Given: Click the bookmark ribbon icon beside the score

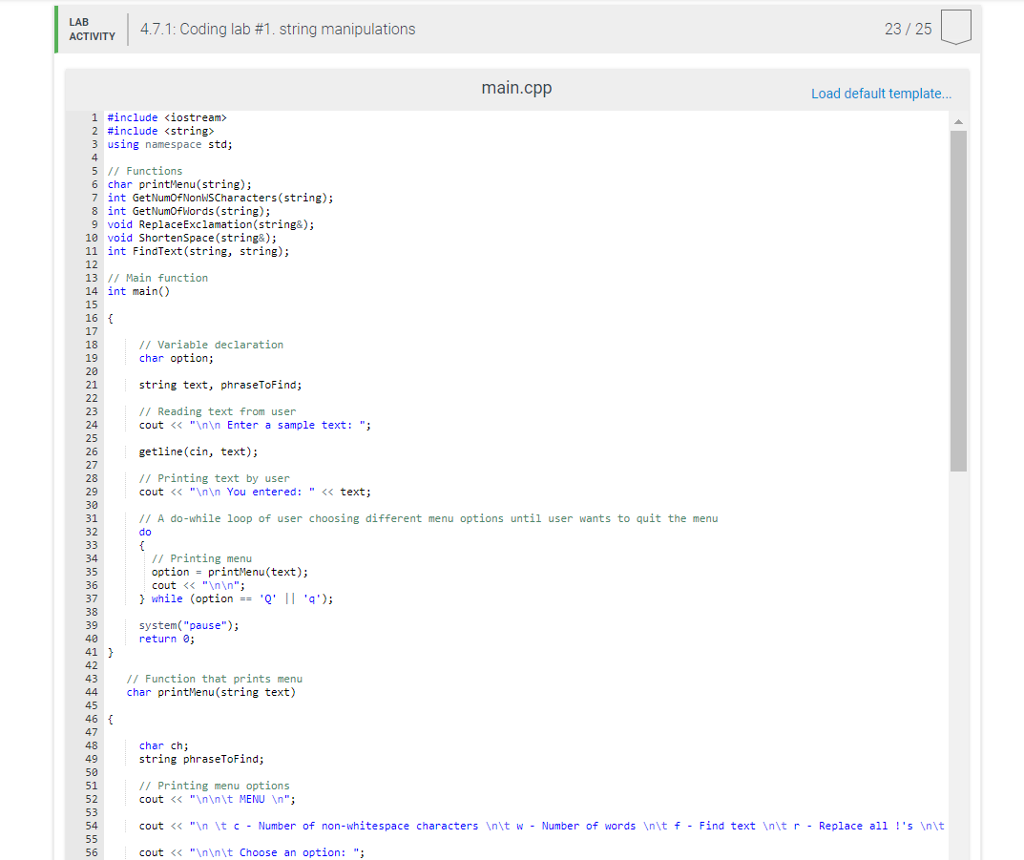Looking at the screenshot, I should click(956, 27).
